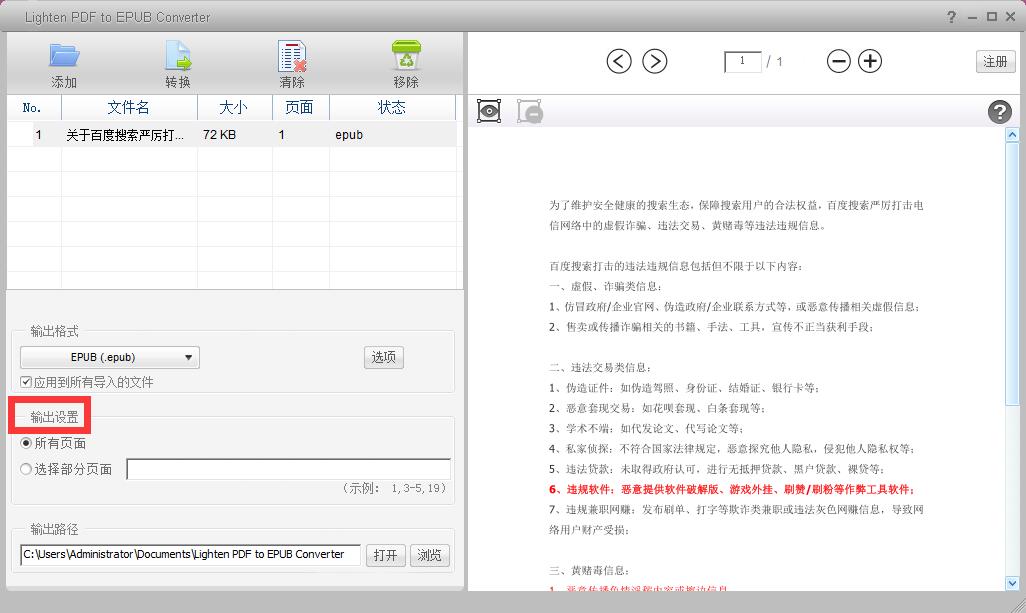1026x613 pixels.
Task: Select the 选择部分页面 radio button
Action: pyautogui.click(x=27, y=469)
